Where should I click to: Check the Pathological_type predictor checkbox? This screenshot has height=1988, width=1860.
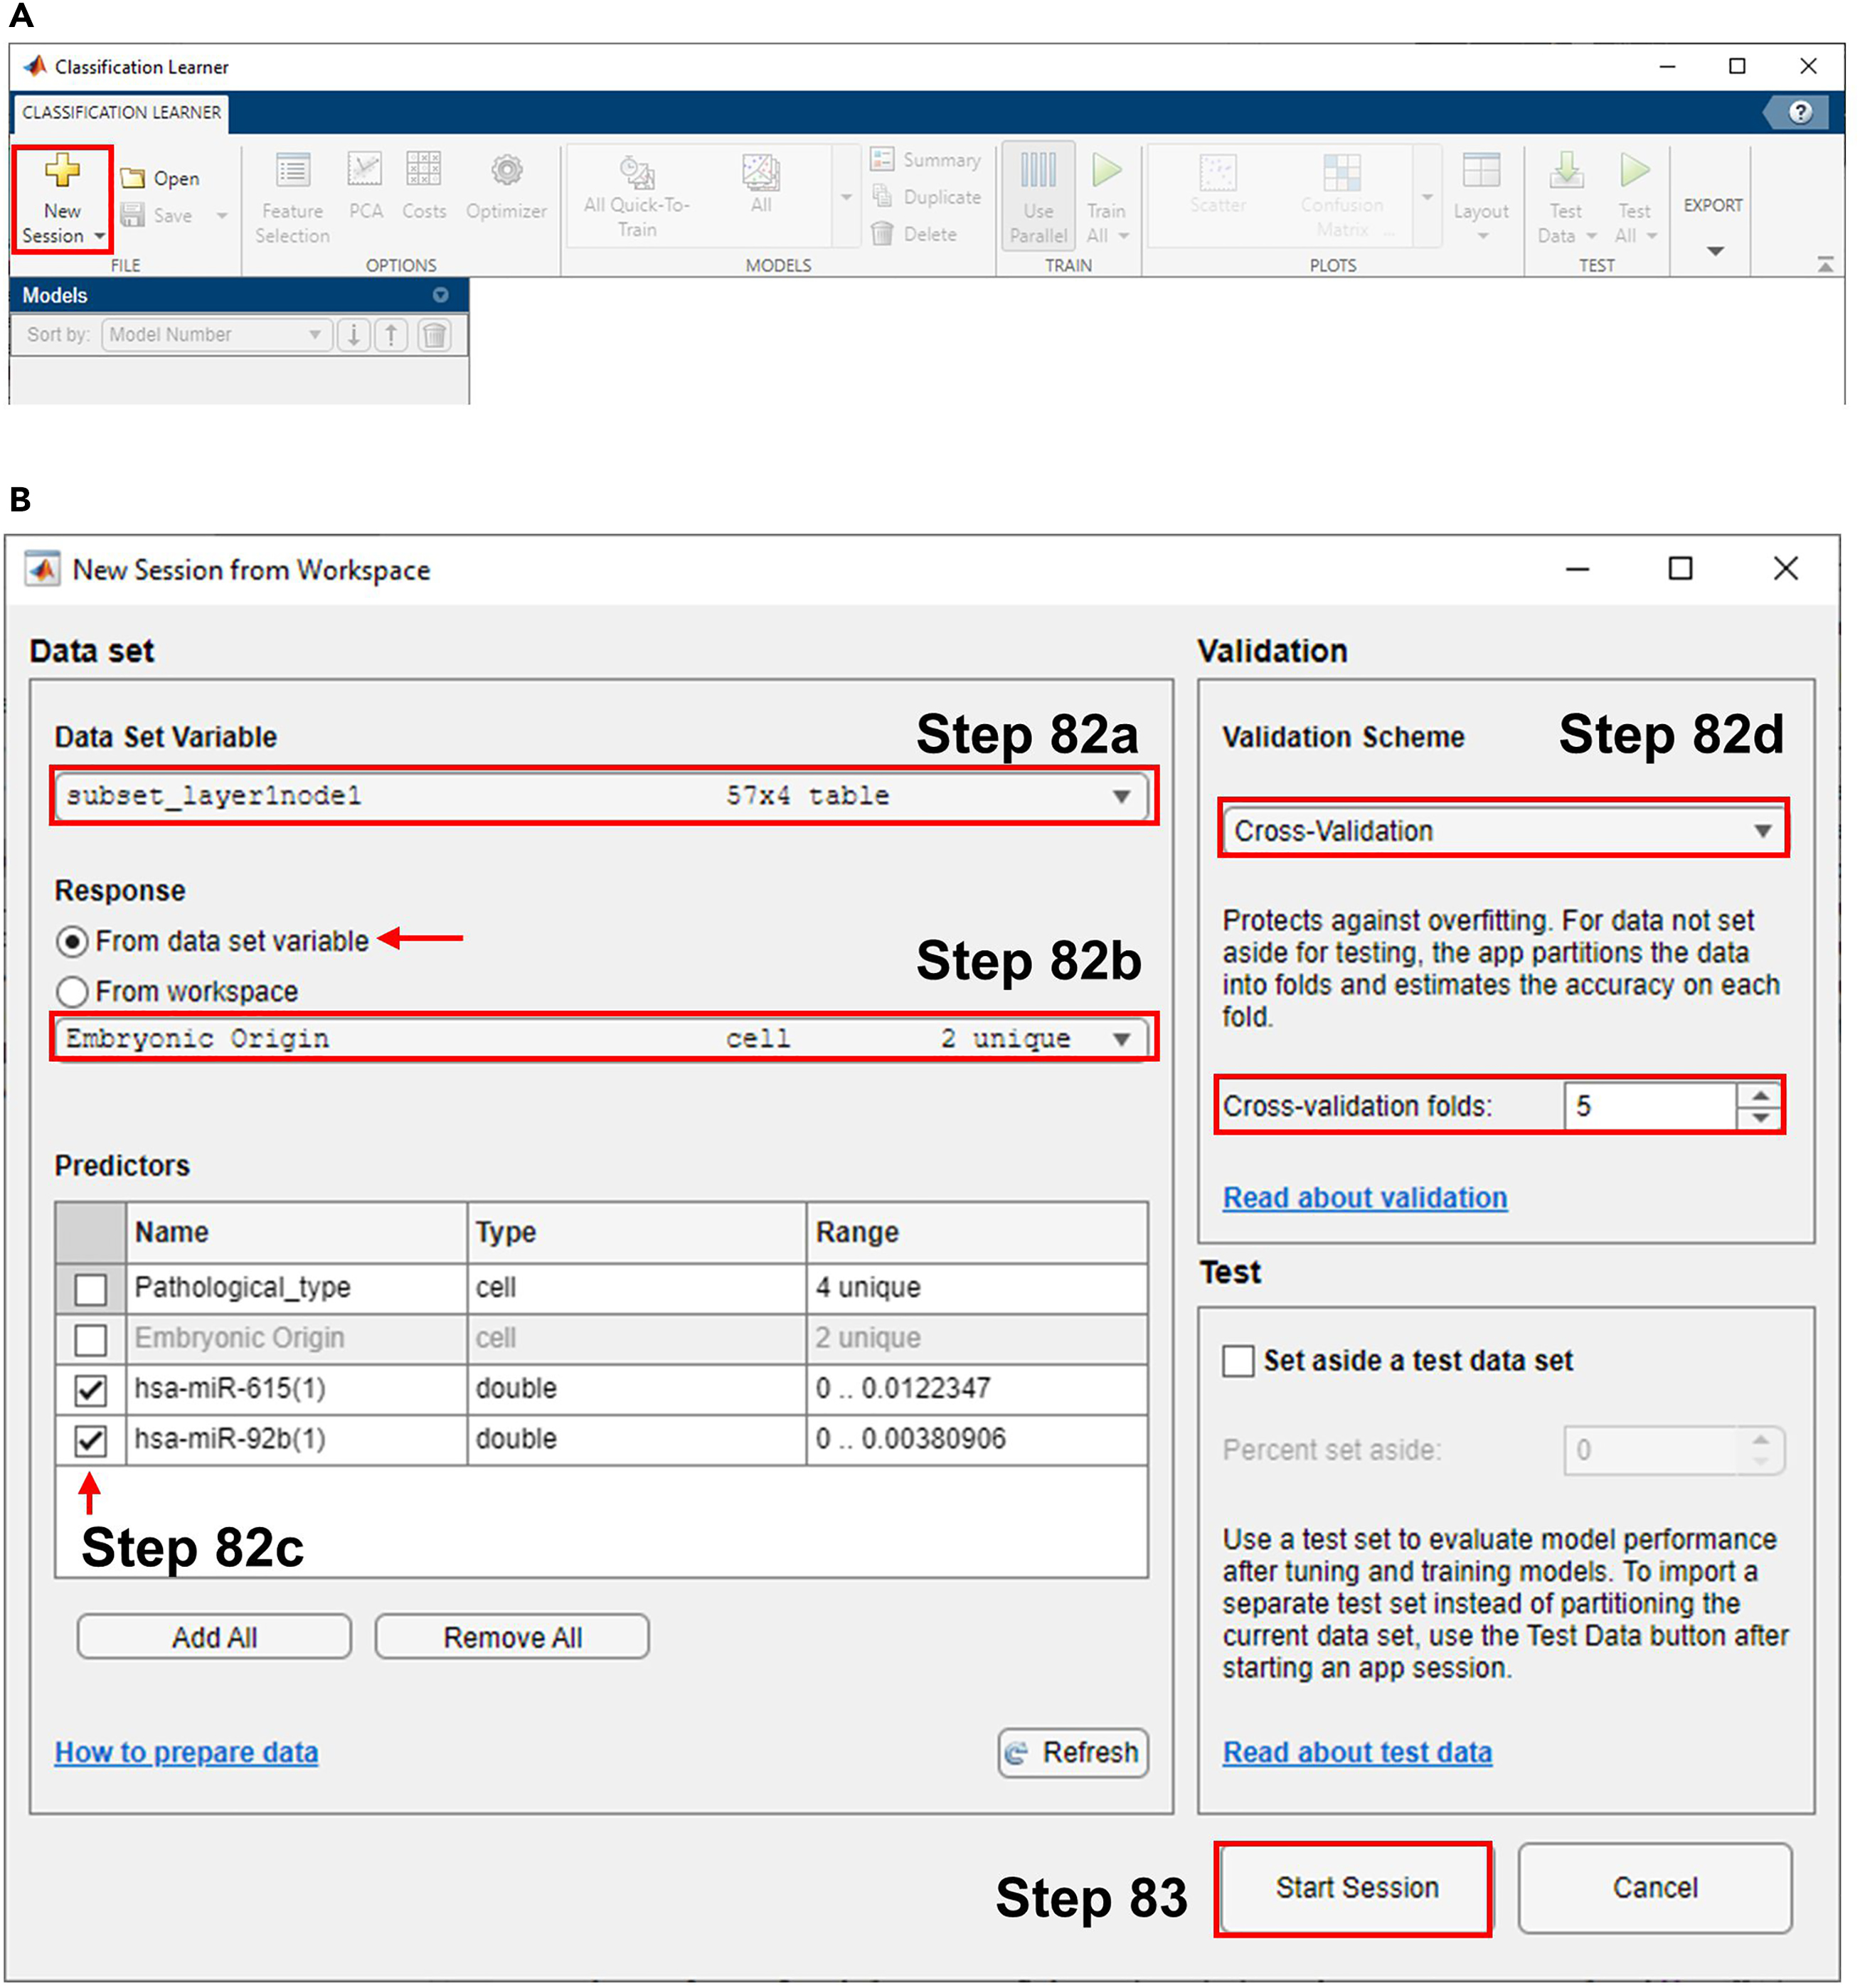pos(91,1289)
